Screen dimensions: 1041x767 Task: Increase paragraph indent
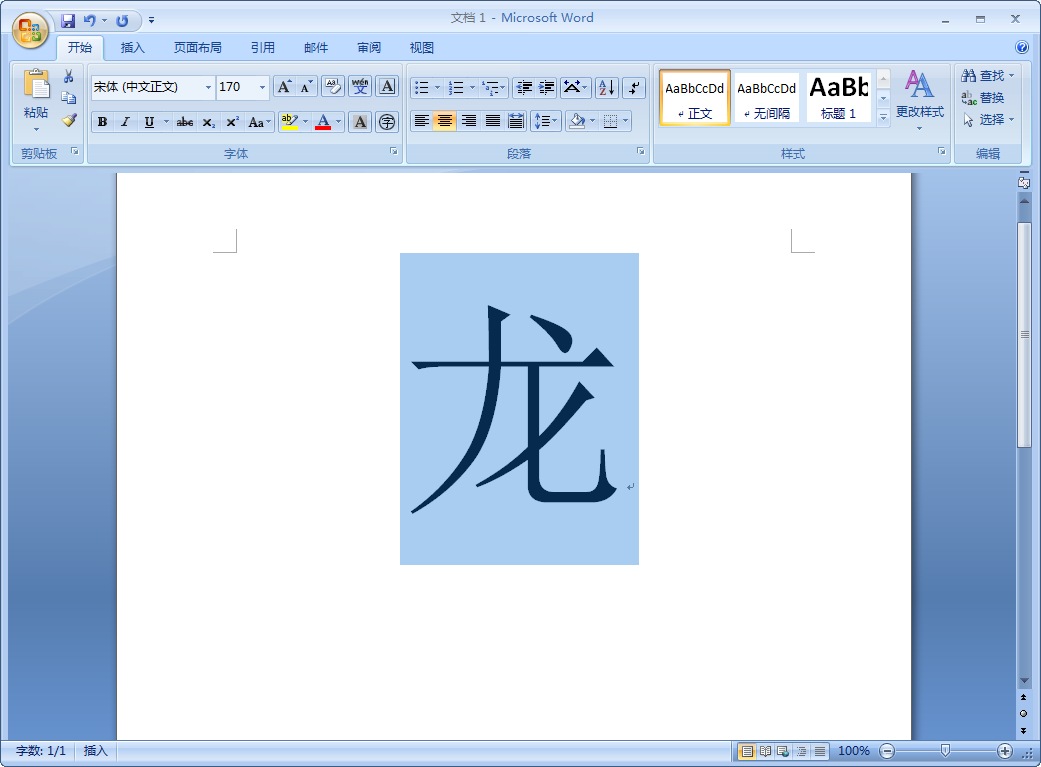pyautogui.click(x=546, y=88)
